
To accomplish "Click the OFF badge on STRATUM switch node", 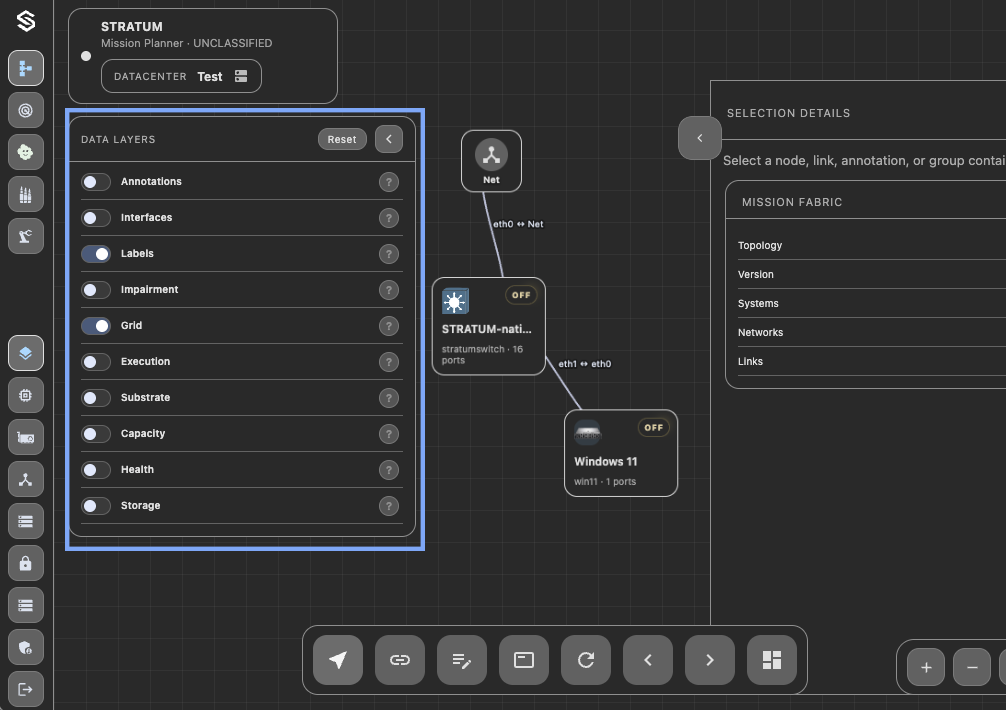I will (x=521, y=295).
